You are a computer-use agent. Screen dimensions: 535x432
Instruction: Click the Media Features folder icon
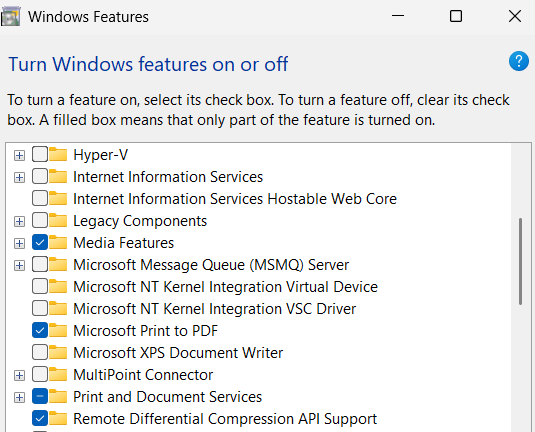58,242
